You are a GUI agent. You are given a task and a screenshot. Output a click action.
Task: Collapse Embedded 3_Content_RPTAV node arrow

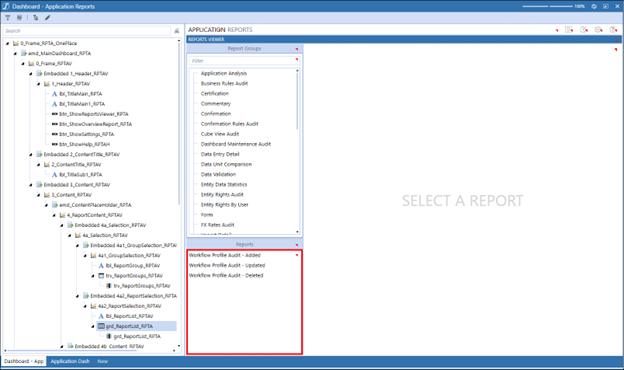[31, 185]
